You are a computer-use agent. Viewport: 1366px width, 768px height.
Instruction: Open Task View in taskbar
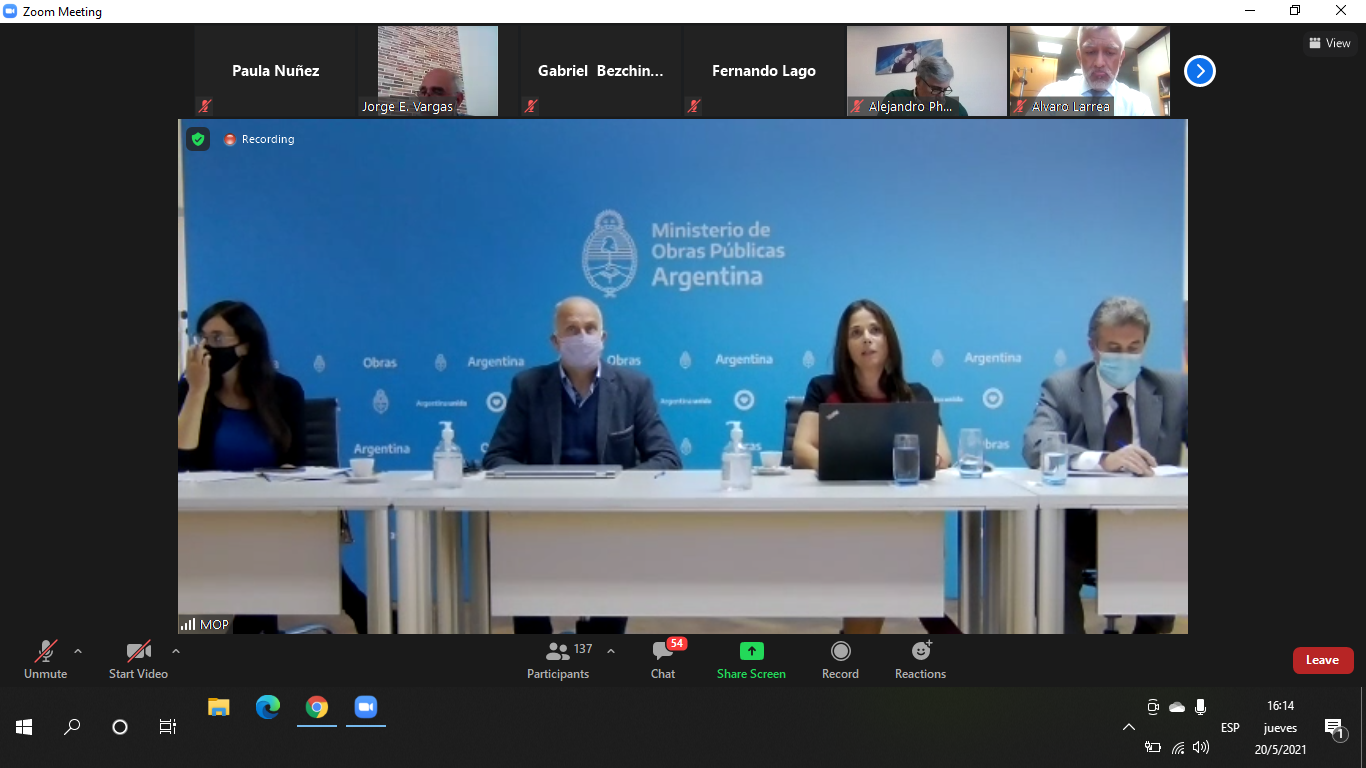coord(168,727)
